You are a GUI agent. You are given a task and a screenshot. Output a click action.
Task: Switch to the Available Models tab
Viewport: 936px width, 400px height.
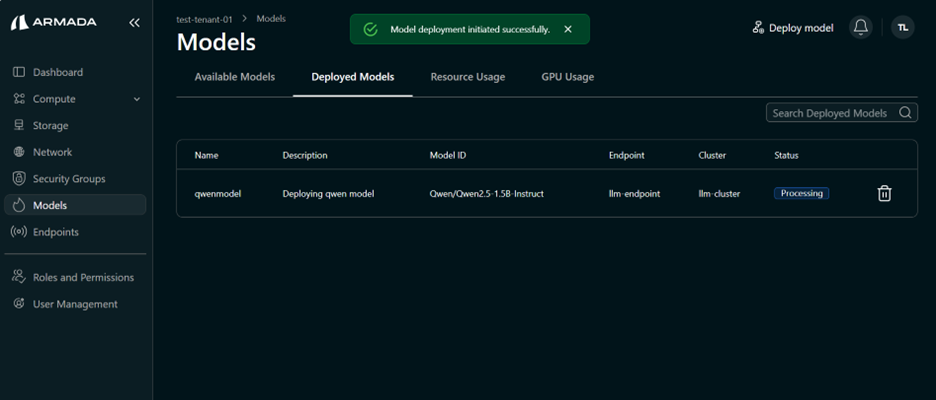[x=234, y=77]
